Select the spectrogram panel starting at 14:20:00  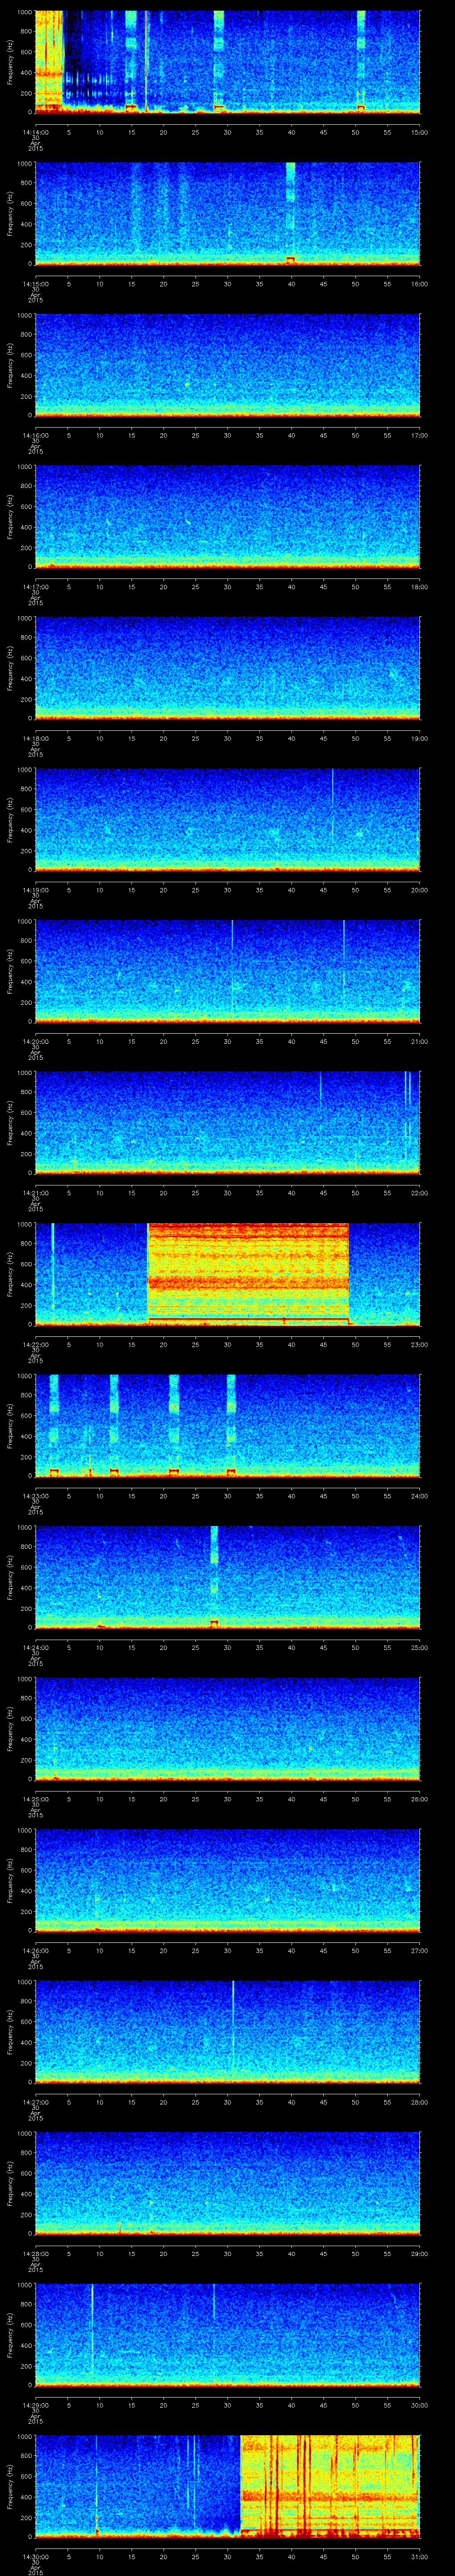227,971
